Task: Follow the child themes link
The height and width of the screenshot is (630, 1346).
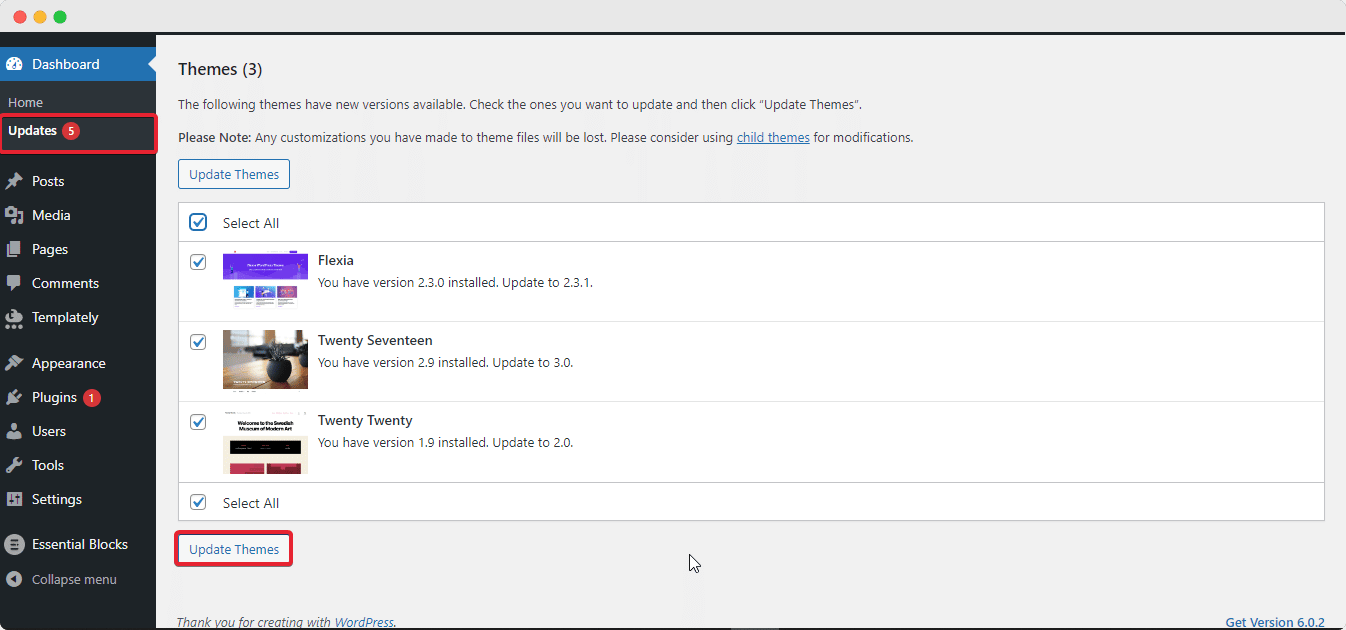Action: click(773, 137)
